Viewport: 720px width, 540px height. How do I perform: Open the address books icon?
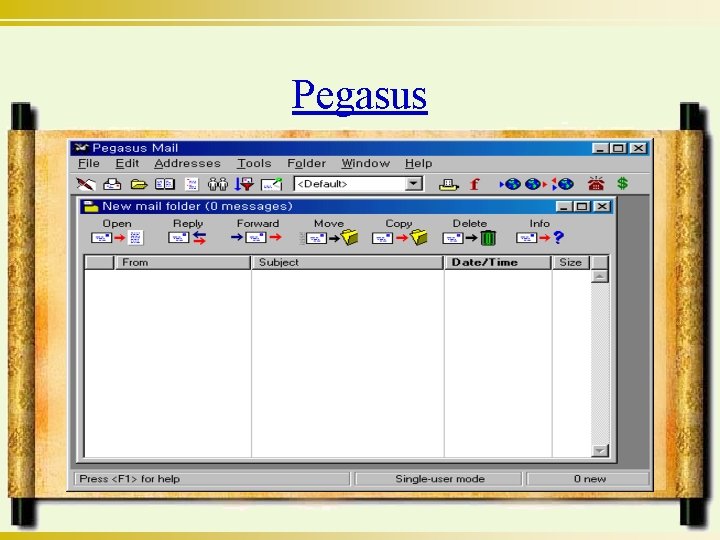pyautogui.click(x=164, y=184)
